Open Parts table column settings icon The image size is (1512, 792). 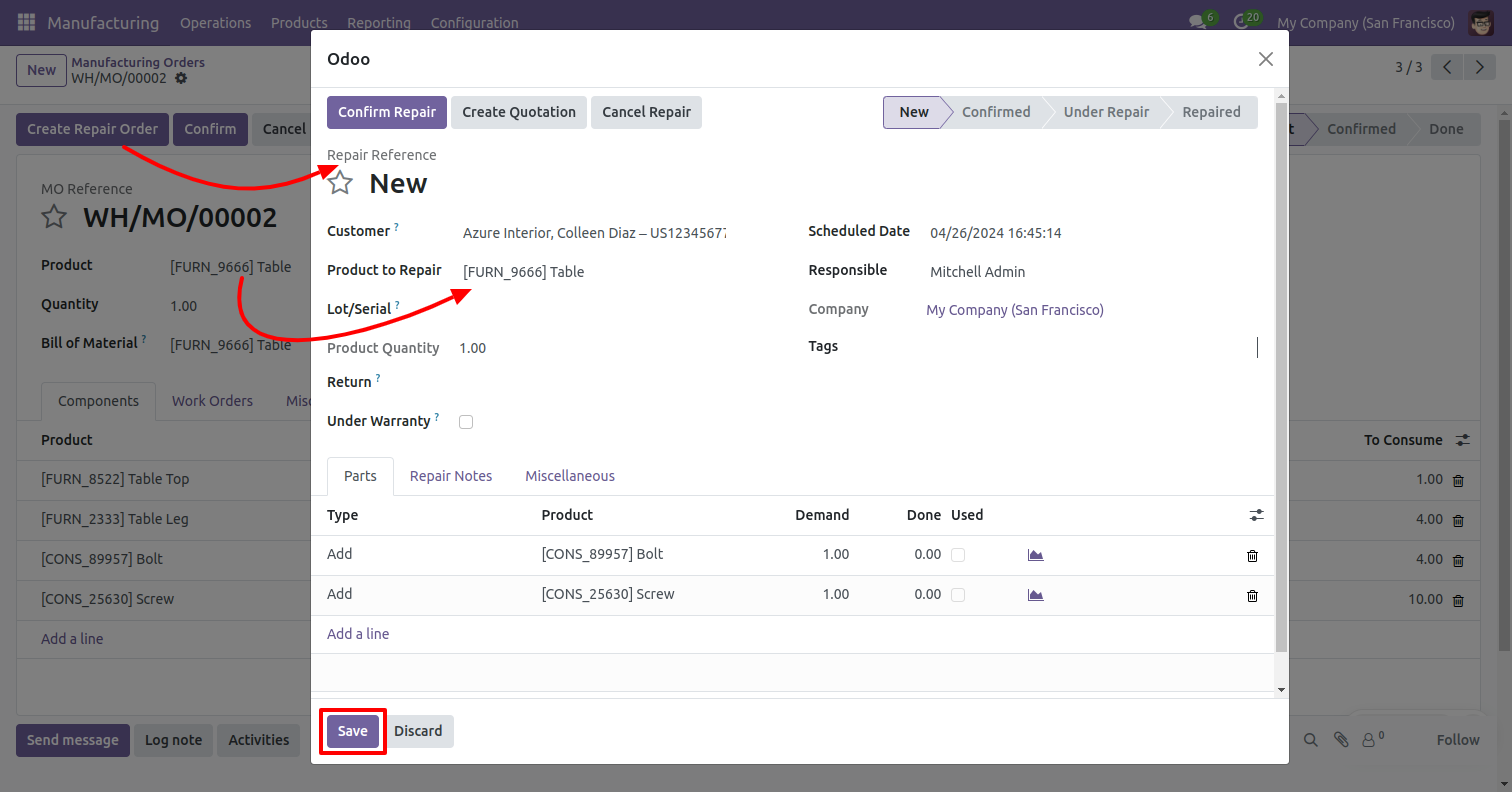coord(1256,515)
